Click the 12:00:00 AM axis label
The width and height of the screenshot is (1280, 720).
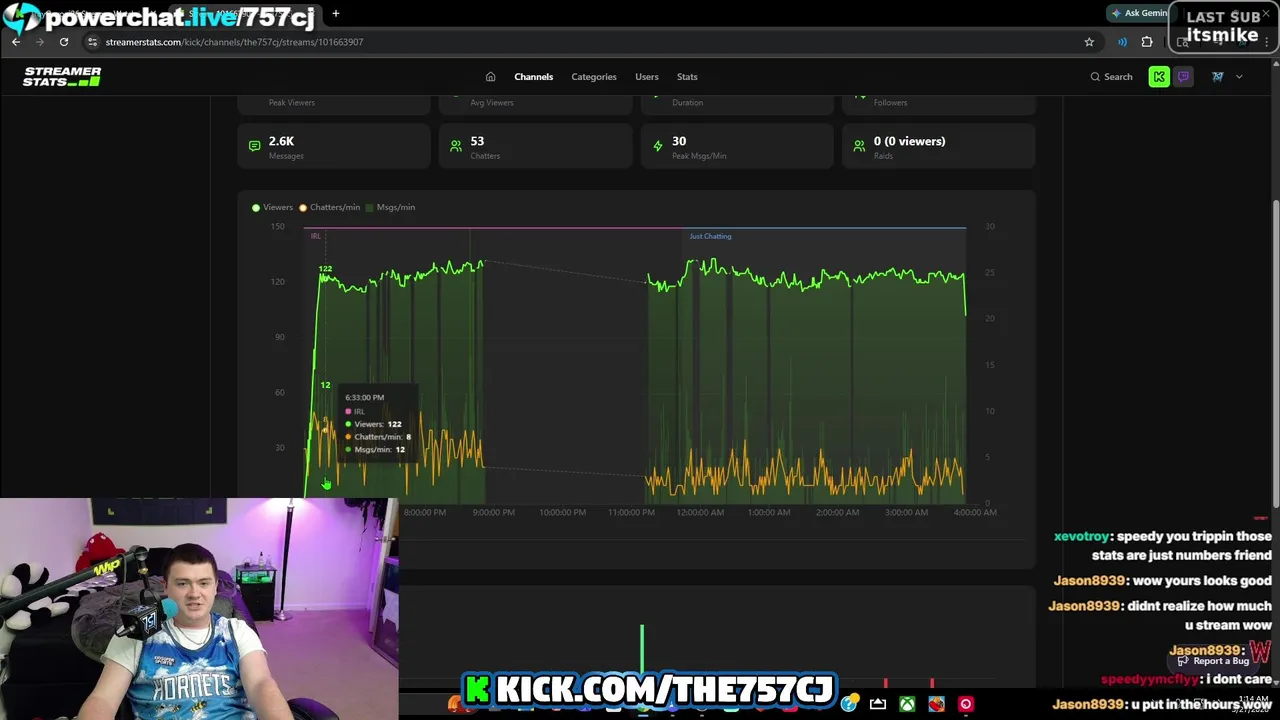[700, 512]
